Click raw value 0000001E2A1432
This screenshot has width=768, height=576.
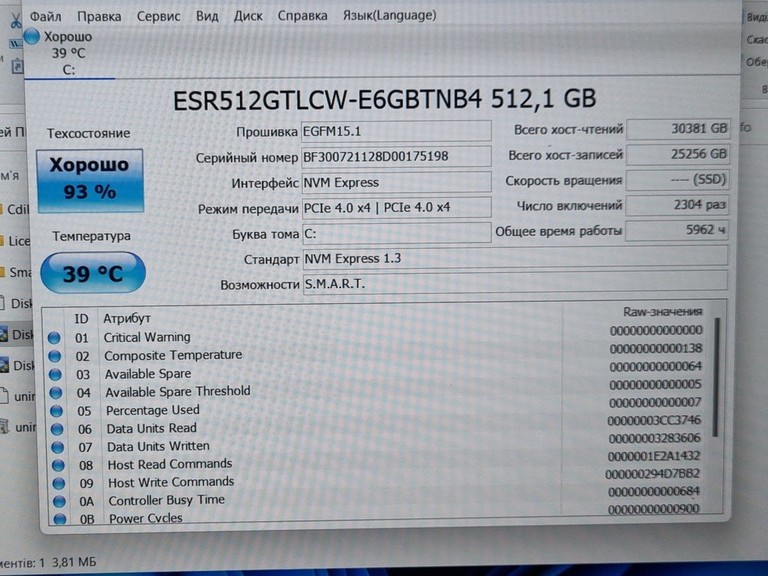coord(653,456)
